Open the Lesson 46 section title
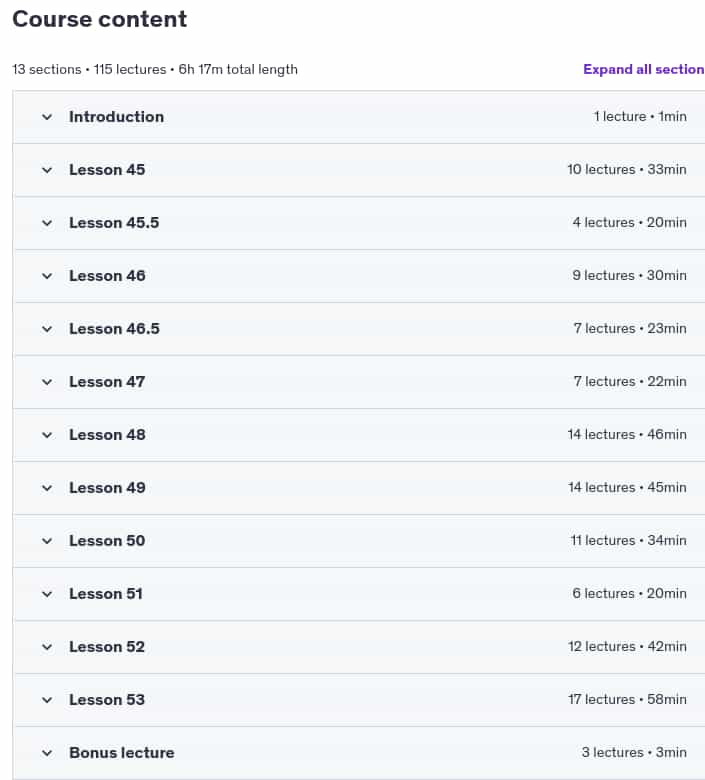This screenshot has height=780, width=705. click(107, 276)
